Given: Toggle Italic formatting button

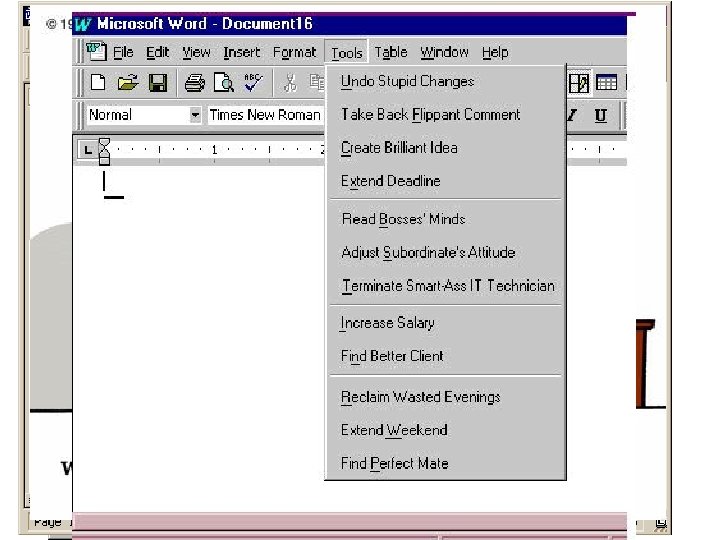Looking at the screenshot, I should pyautogui.click(x=572, y=115).
